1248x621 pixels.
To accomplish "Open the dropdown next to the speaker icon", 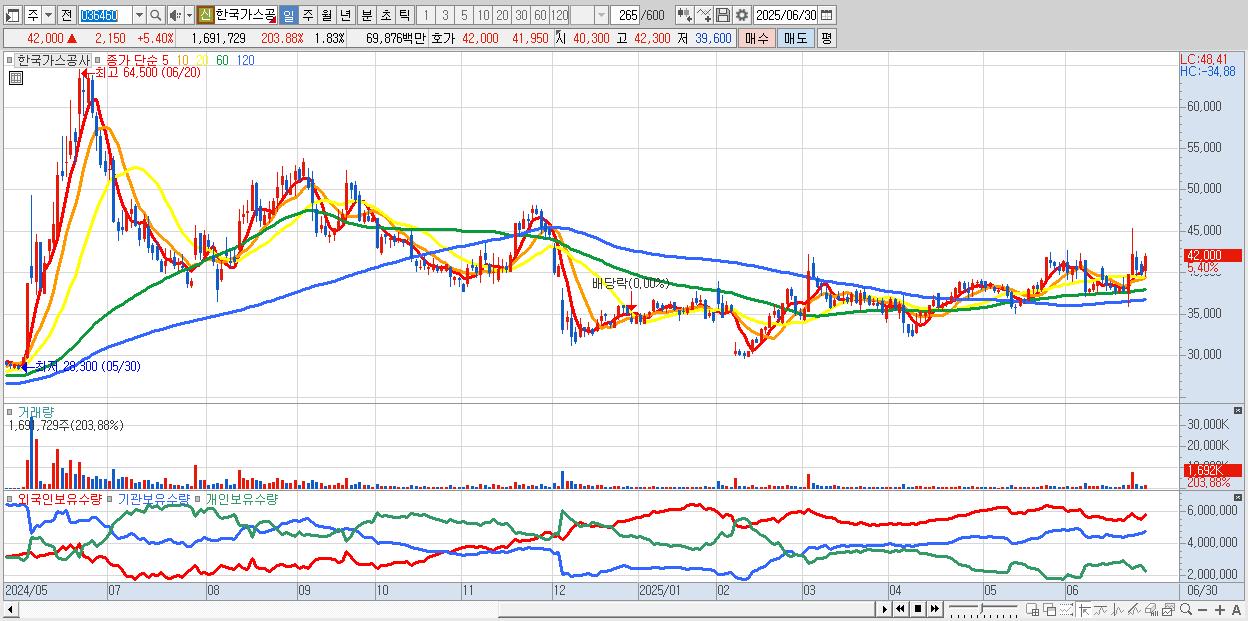I will tap(189, 15).
